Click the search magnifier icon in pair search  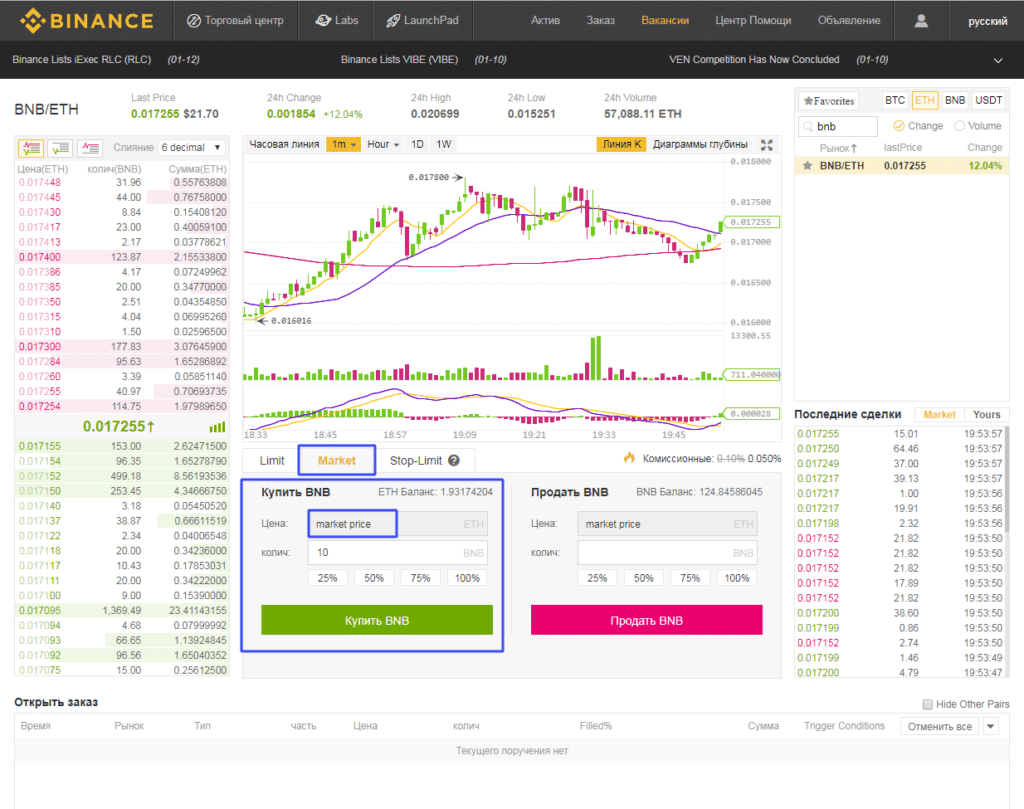click(808, 126)
